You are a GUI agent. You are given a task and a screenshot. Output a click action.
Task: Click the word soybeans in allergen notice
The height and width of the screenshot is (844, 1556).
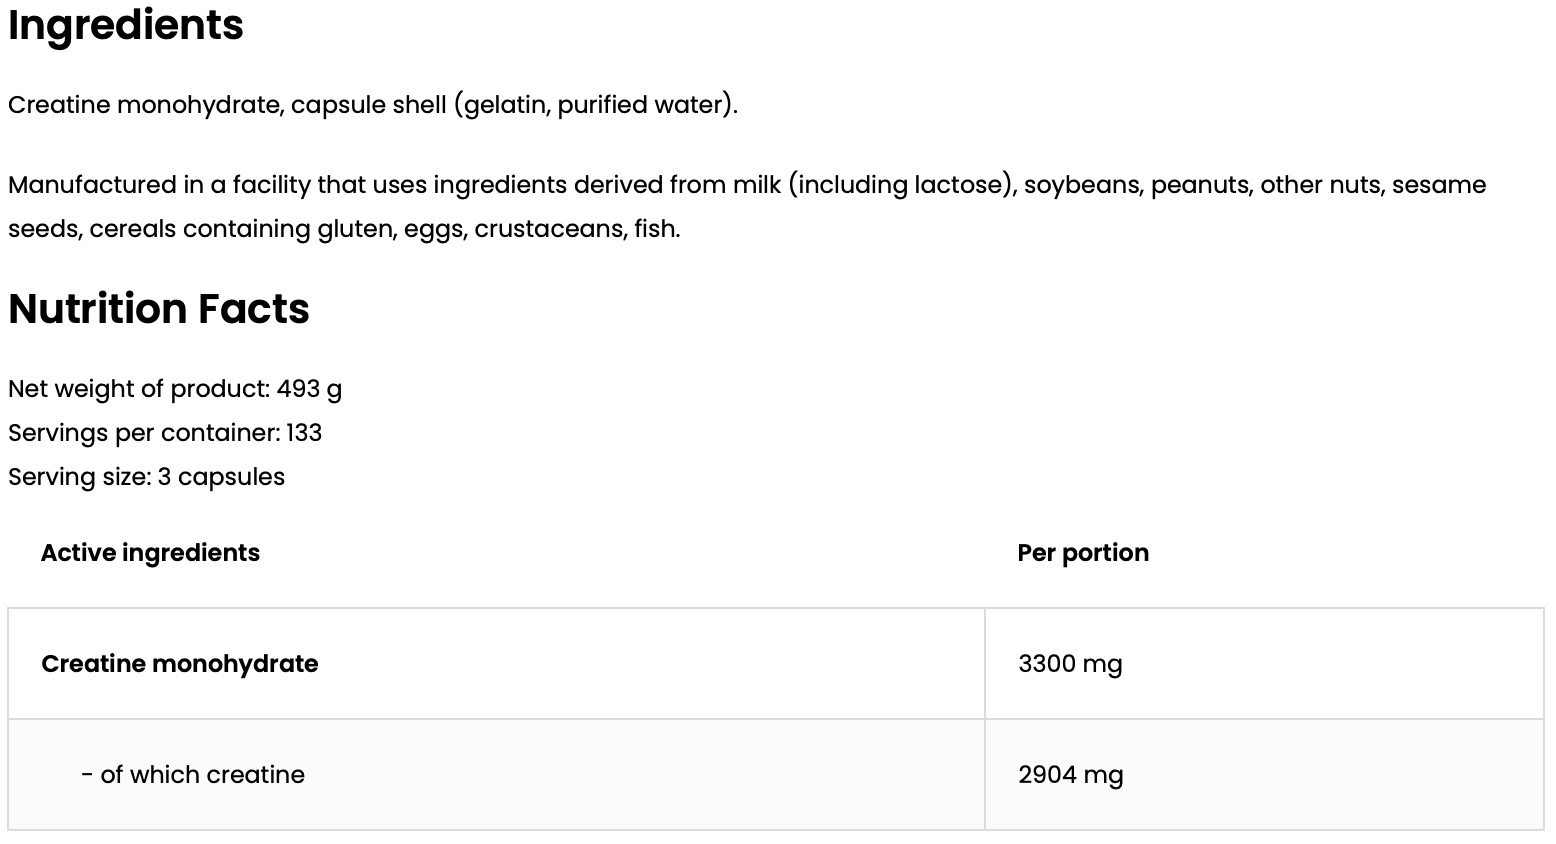tap(1083, 185)
